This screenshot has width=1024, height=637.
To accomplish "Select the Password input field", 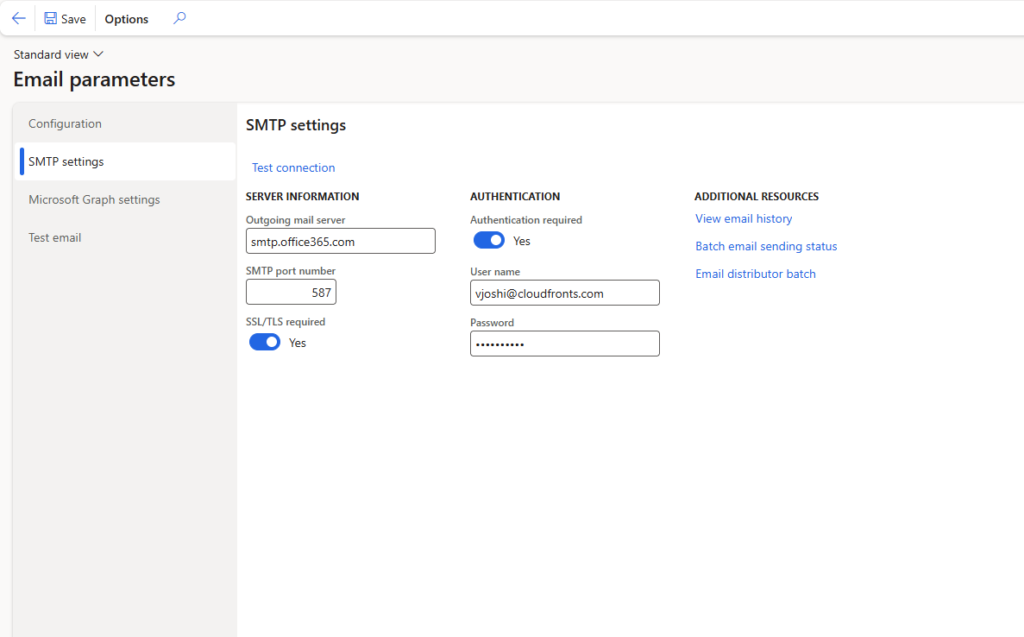I will [564, 344].
